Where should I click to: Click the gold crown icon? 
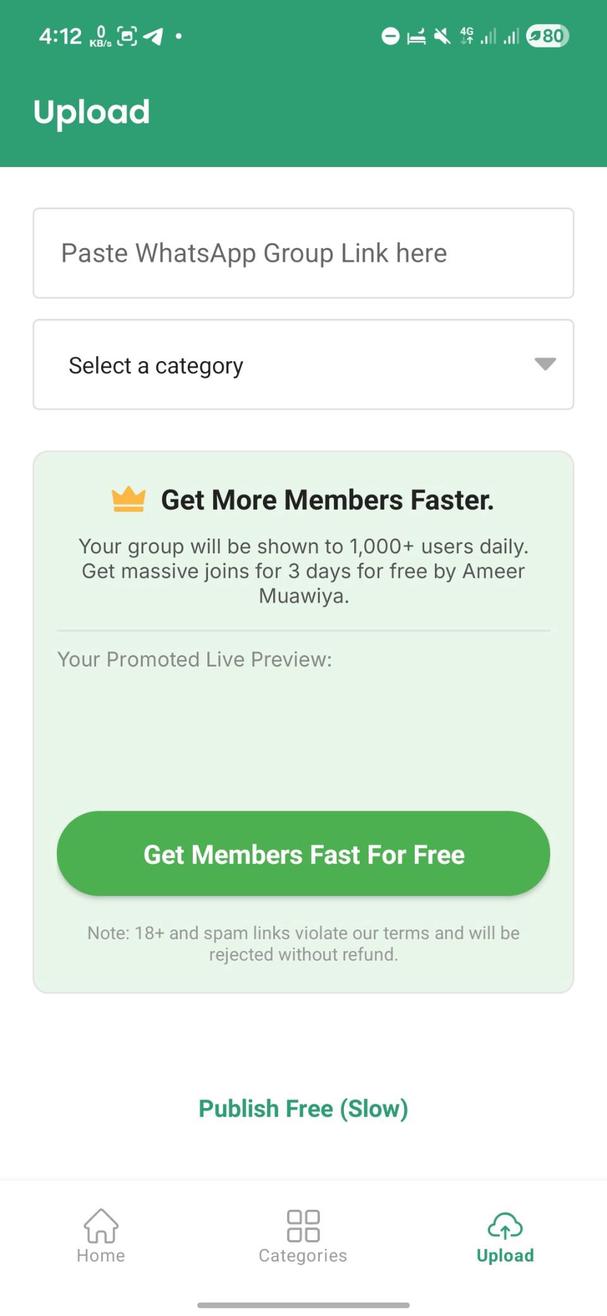pyautogui.click(x=129, y=499)
